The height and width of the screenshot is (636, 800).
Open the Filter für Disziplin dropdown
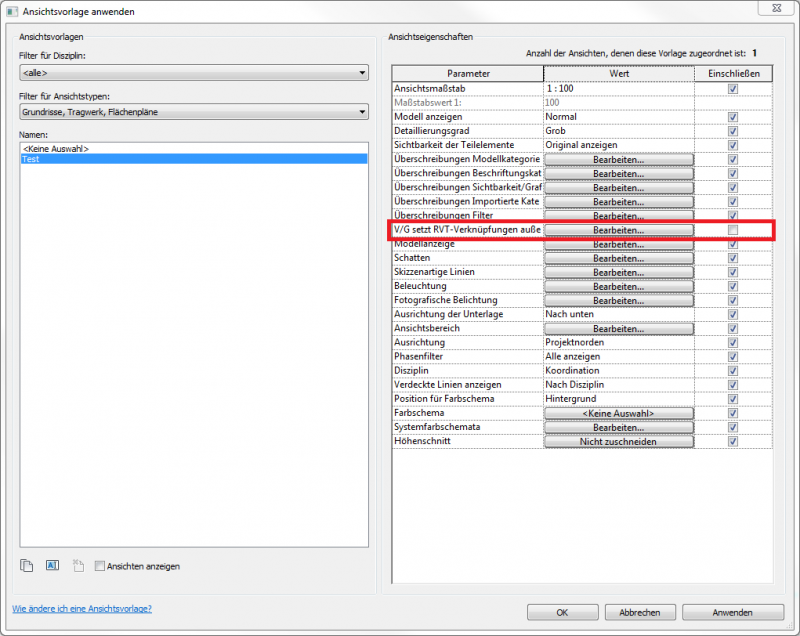coord(194,73)
